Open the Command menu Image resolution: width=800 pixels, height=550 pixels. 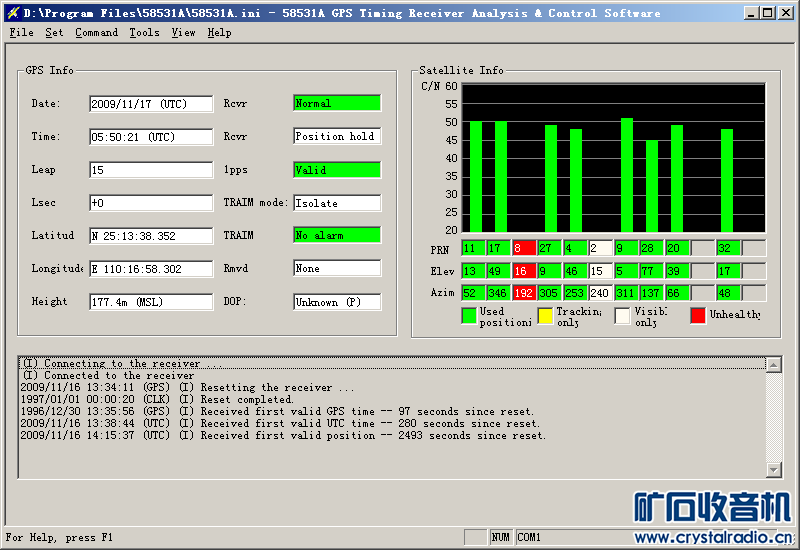coord(96,33)
